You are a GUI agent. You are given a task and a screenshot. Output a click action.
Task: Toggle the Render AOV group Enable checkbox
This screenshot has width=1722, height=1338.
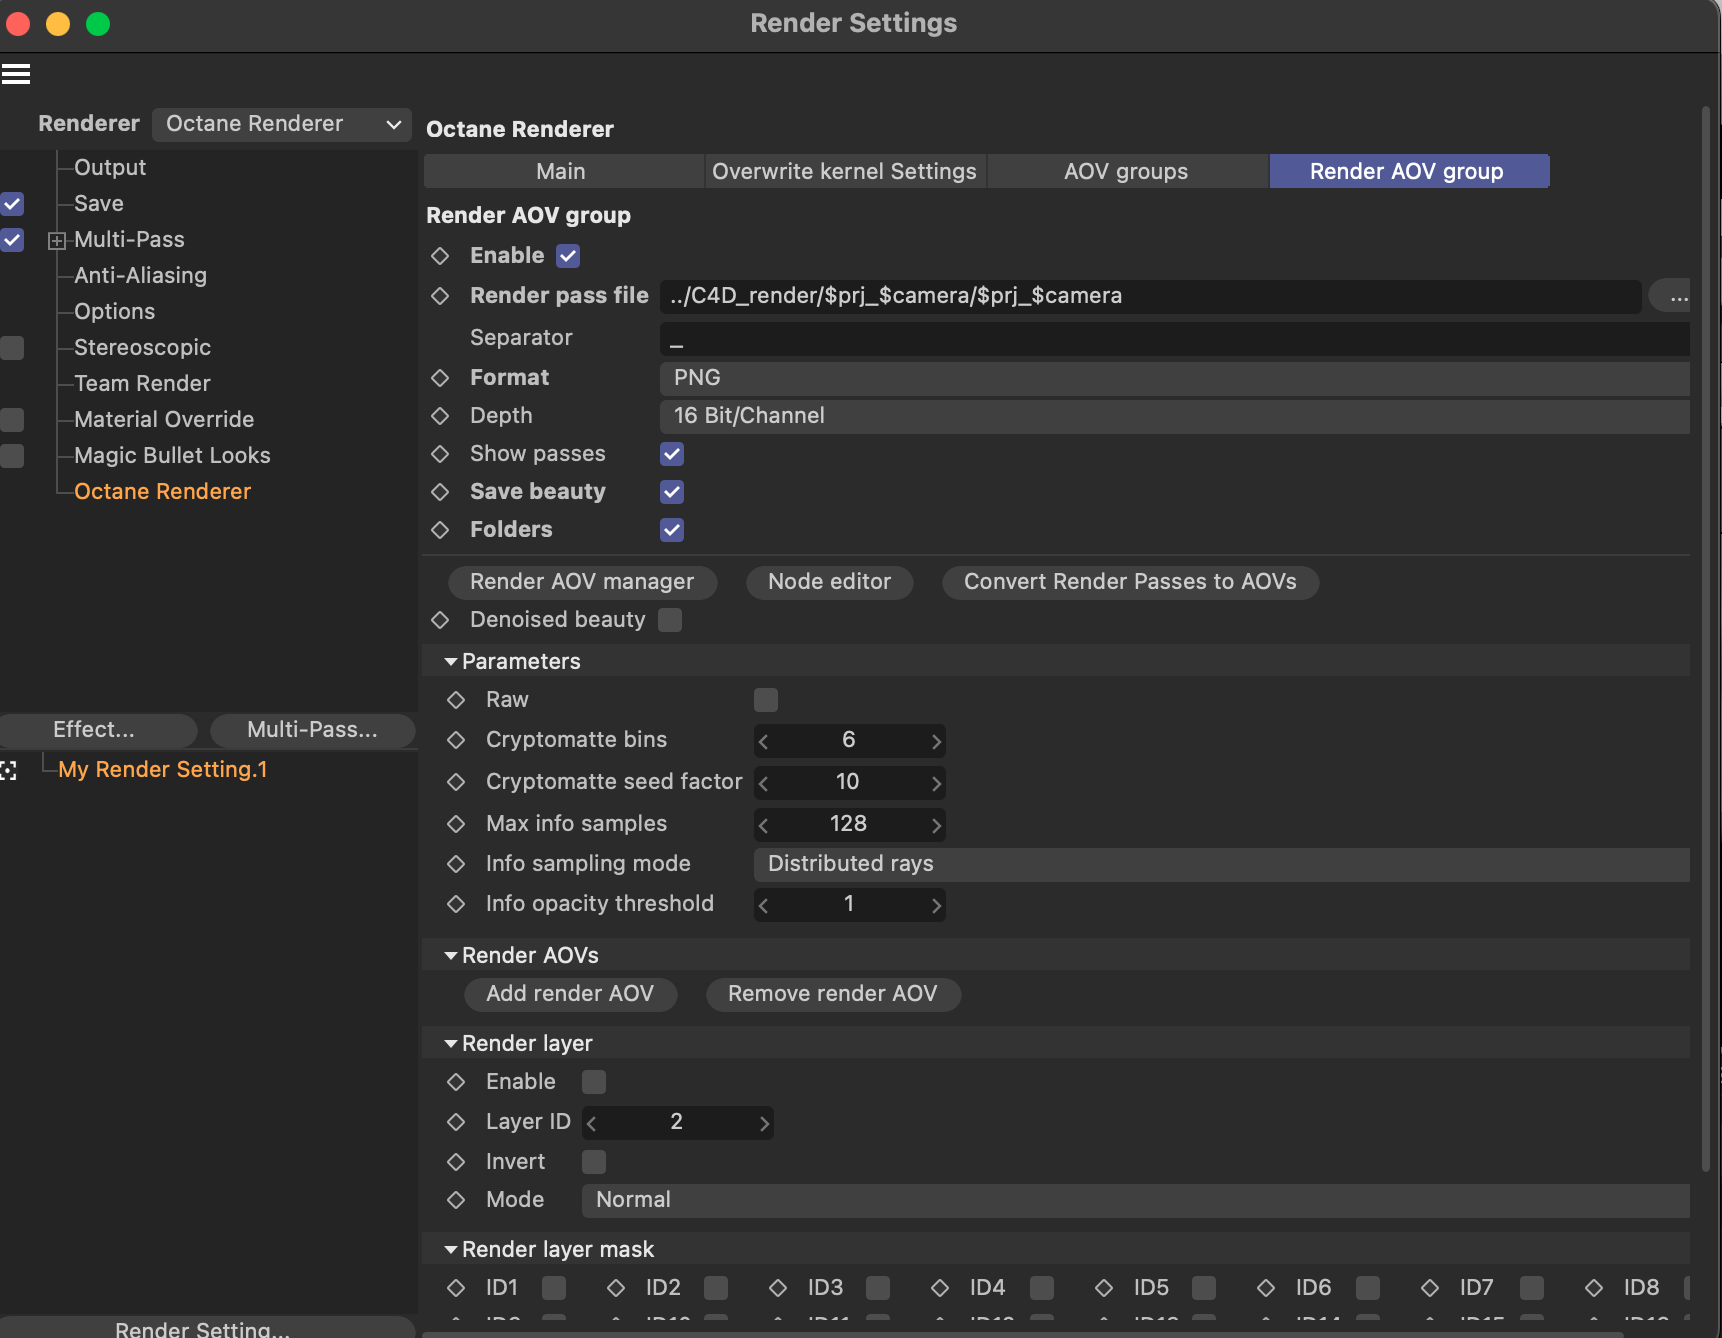pos(568,256)
